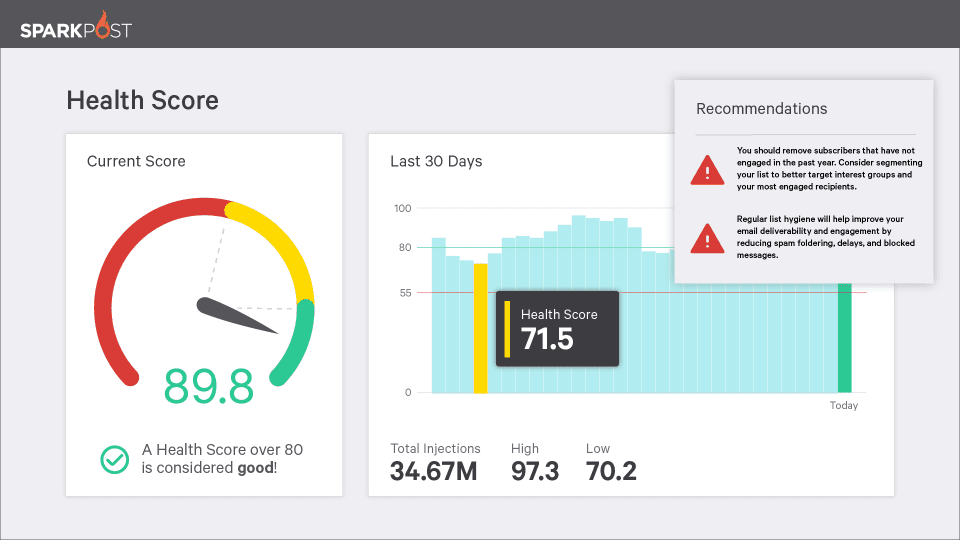
Task: Click the green checkmark circle icon
Action: click(x=114, y=459)
